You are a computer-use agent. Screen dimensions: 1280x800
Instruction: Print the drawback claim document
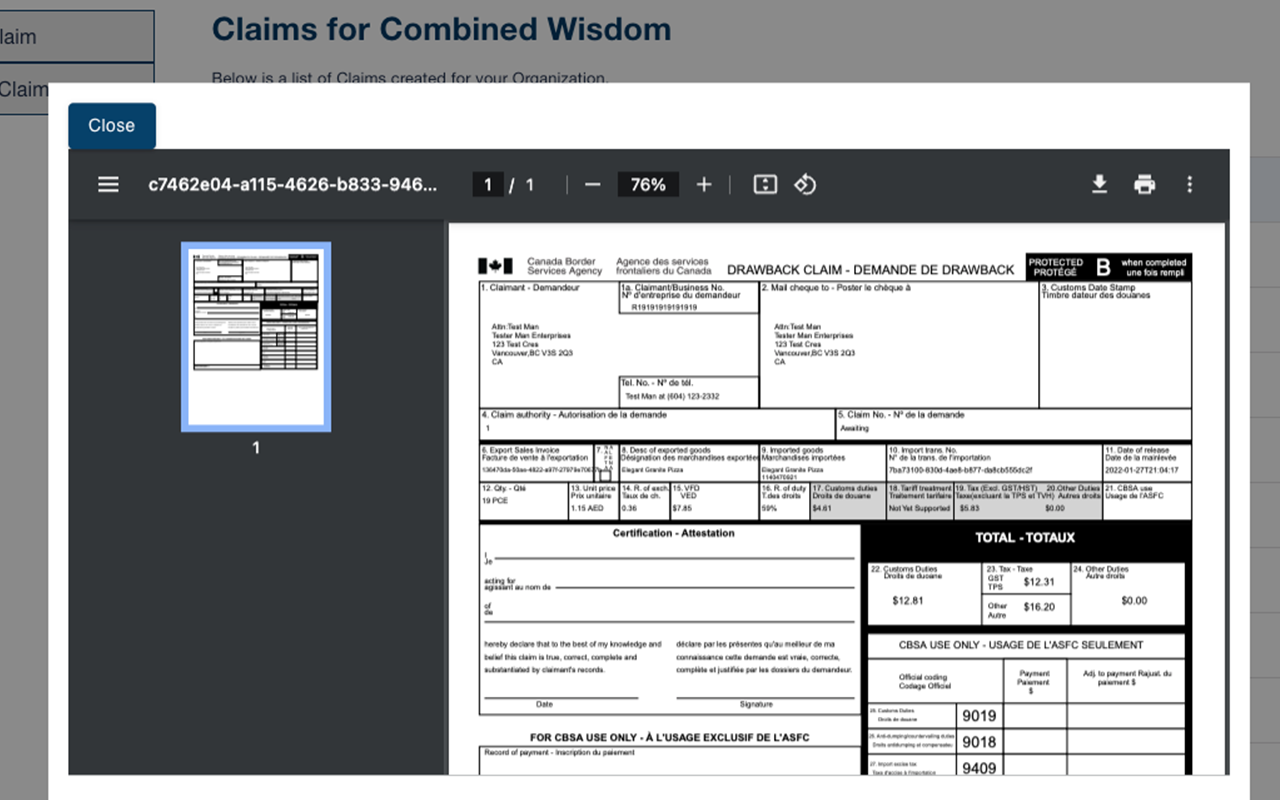[1144, 184]
